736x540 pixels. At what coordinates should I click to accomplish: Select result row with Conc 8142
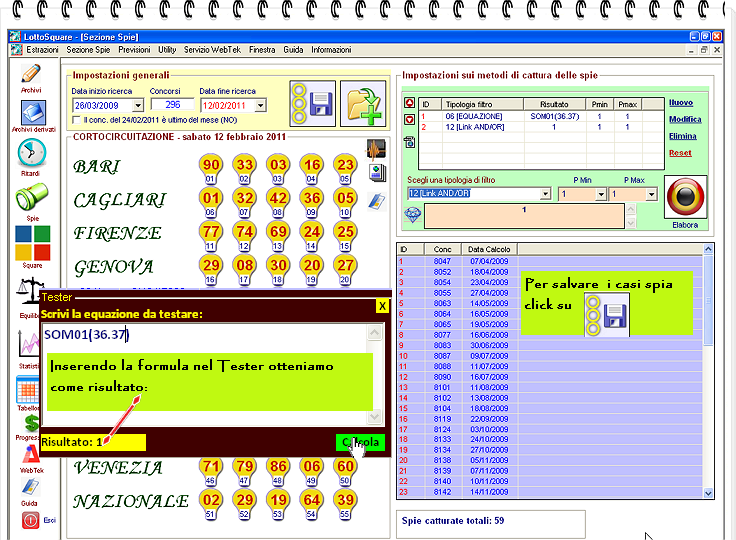[x=550, y=492]
